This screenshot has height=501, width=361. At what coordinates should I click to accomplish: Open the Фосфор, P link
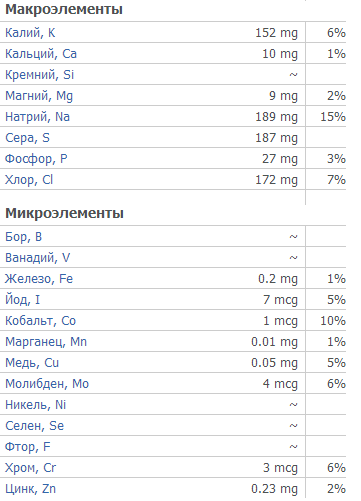36,159
